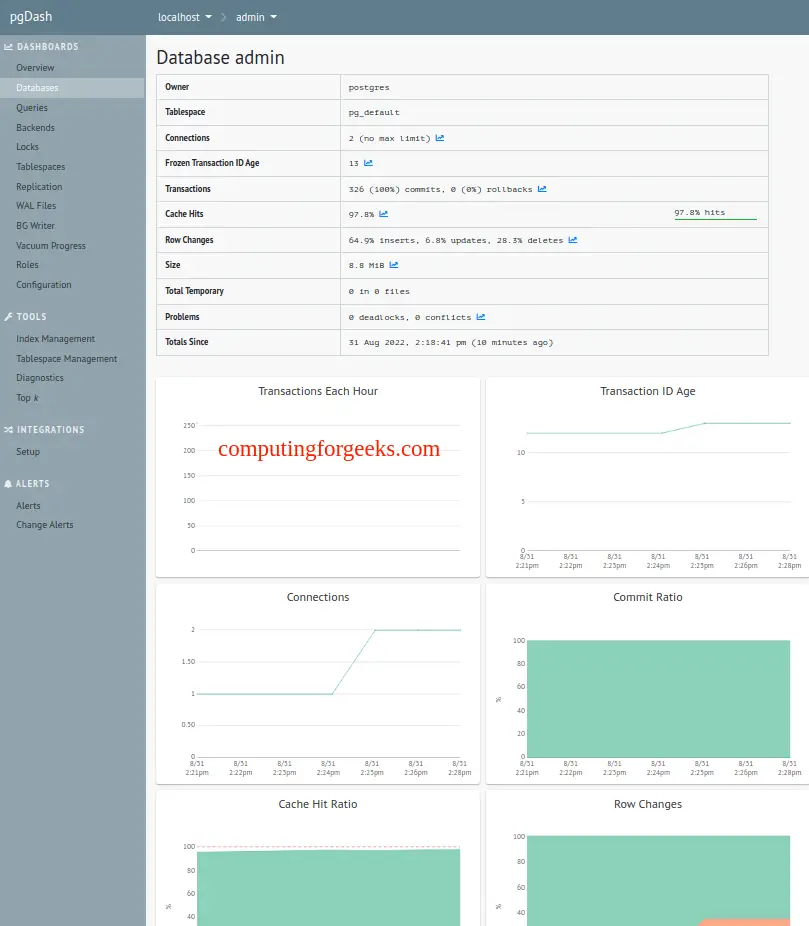Screen dimensions: 809x926
Task: Open Index Management tool
Action: click(x=56, y=338)
